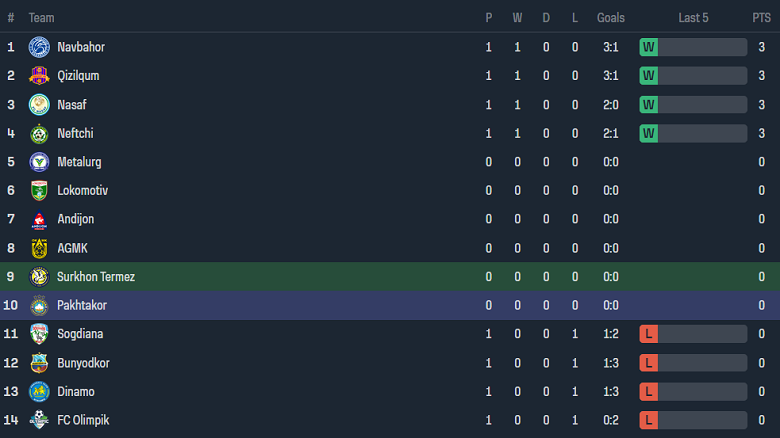Click the Andijon club crest
This screenshot has height=438, width=780.
39,219
